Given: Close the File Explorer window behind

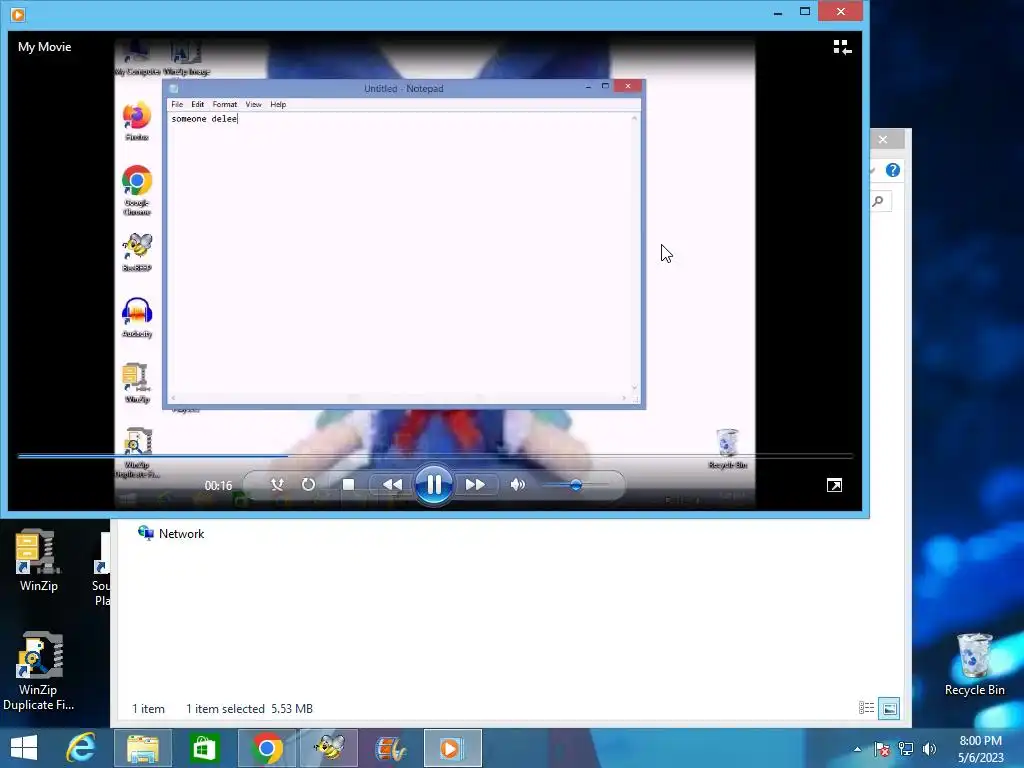Looking at the screenshot, I should click(x=883, y=139).
